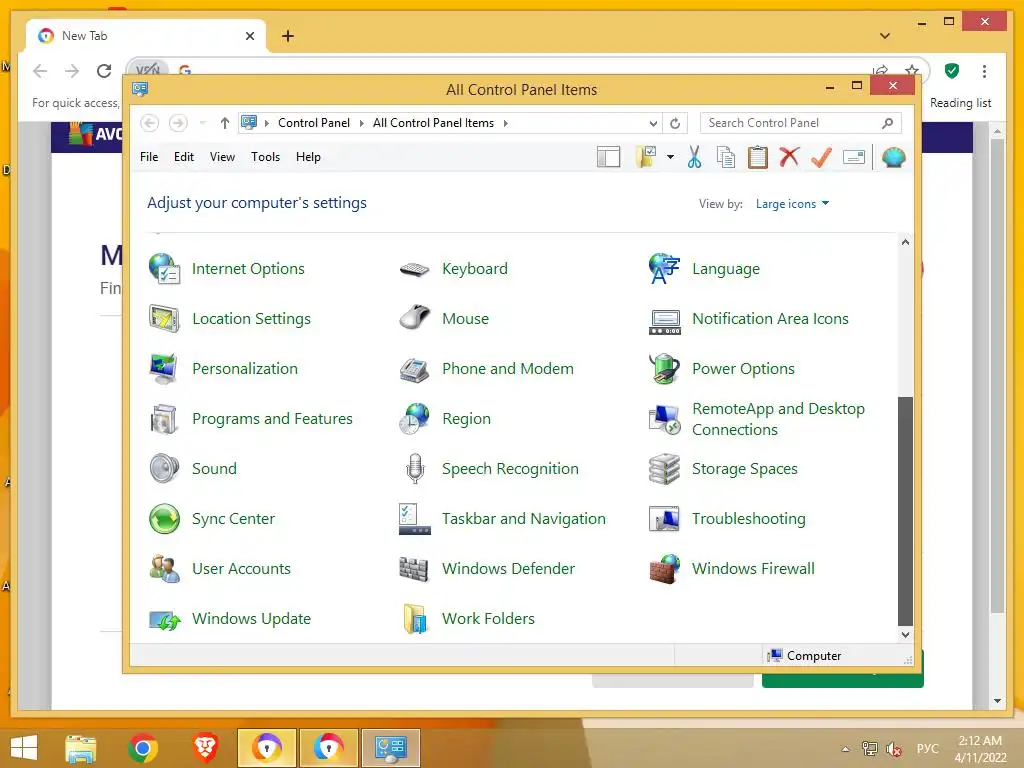
Task: Click Control Panel breadcrumb link
Action: (313, 123)
